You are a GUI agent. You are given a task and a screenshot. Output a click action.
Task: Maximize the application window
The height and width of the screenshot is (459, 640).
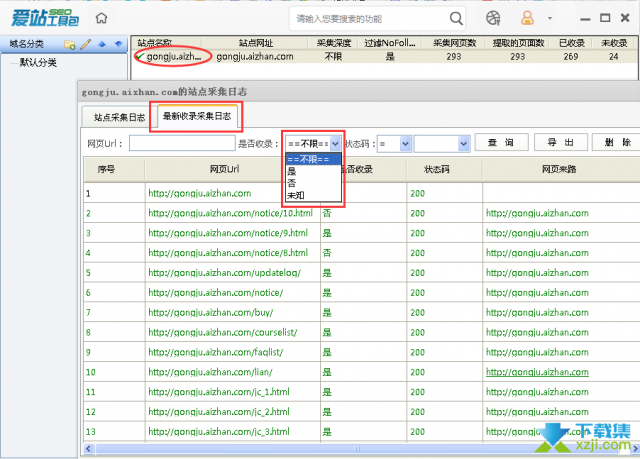coord(605,18)
